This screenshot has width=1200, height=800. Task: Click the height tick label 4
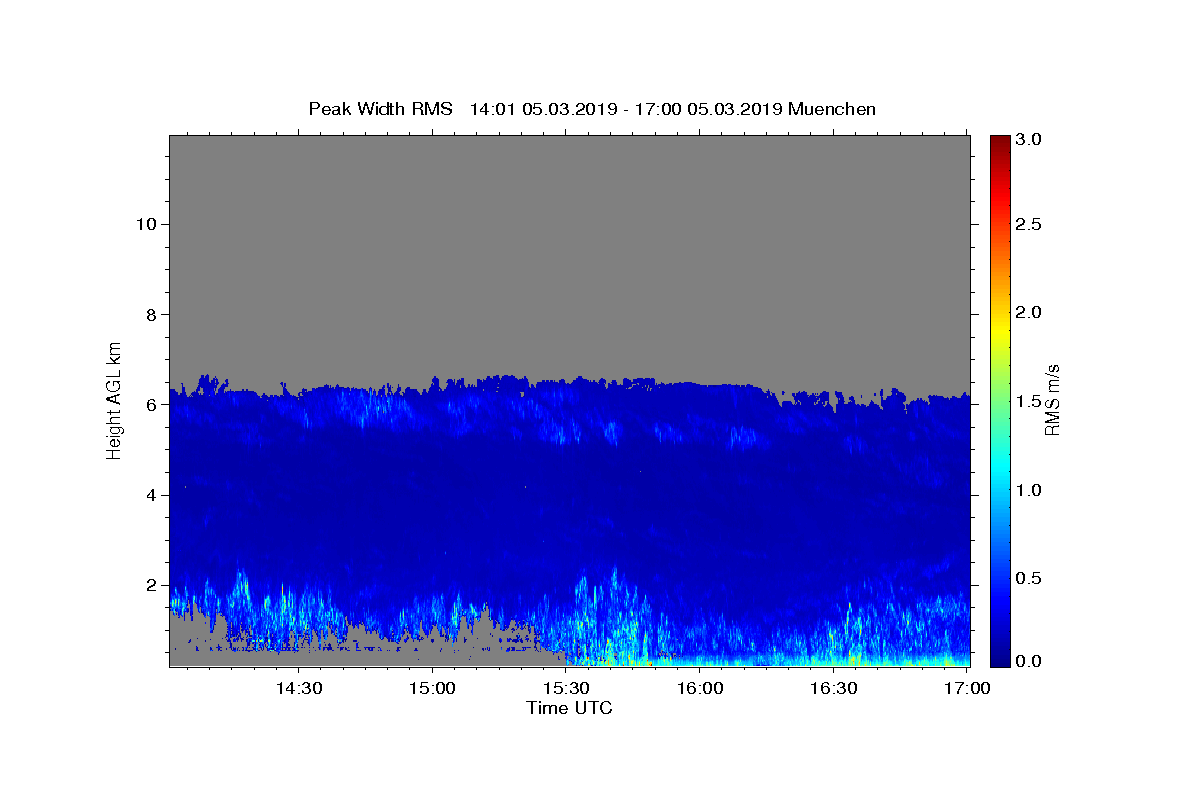click(153, 495)
